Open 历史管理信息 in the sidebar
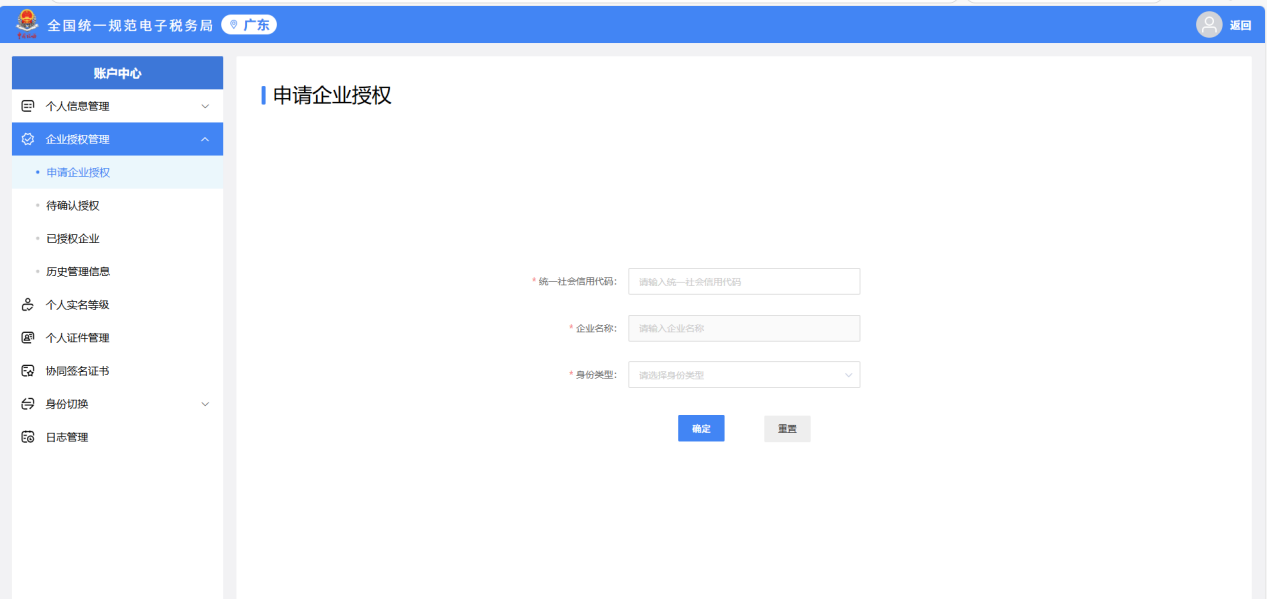 [78, 271]
